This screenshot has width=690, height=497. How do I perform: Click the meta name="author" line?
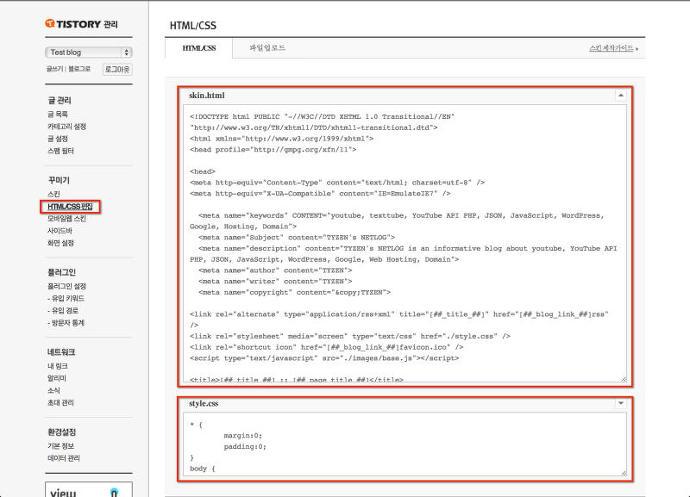coord(275,270)
